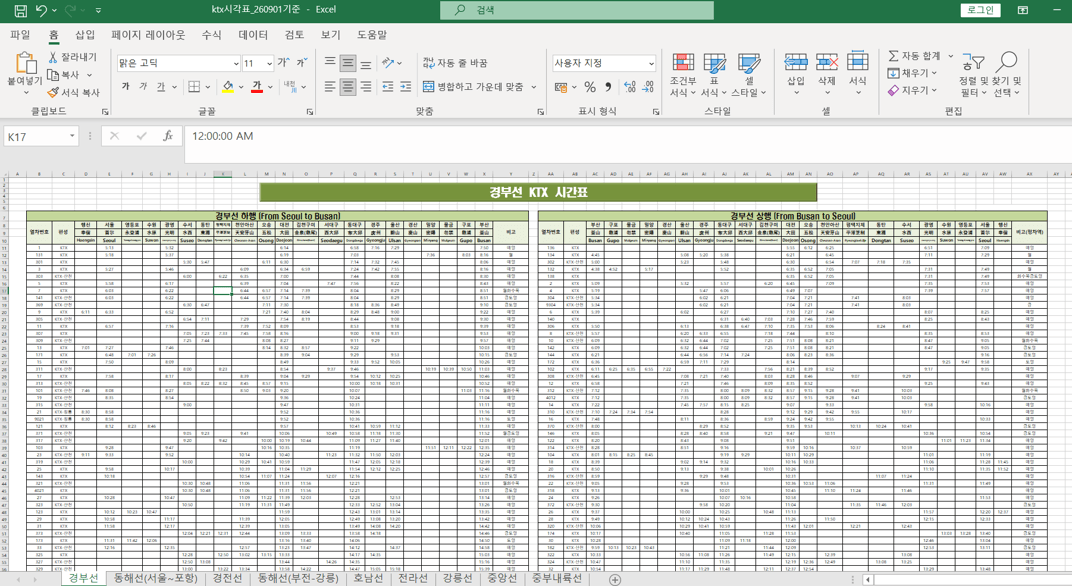The height and width of the screenshot is (586, 1072).
Task: Expand Merge and Center dropdown arrow
Action: point(534,87)
